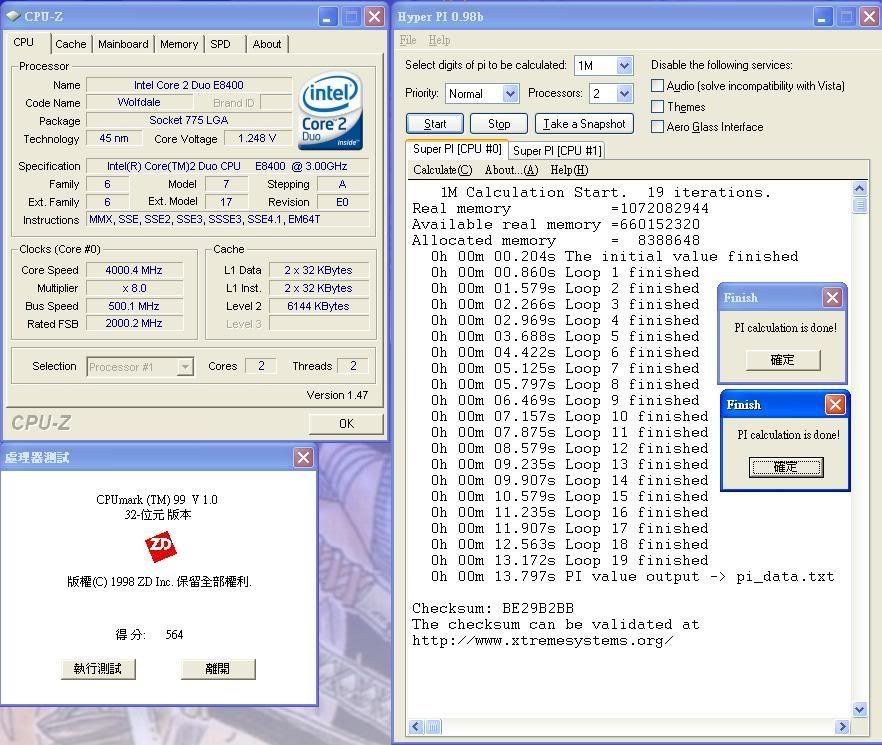Minimize the Hyper PI window
This screenshot has width=882, height=745.
pyautogui.click(x=822, y=17)
